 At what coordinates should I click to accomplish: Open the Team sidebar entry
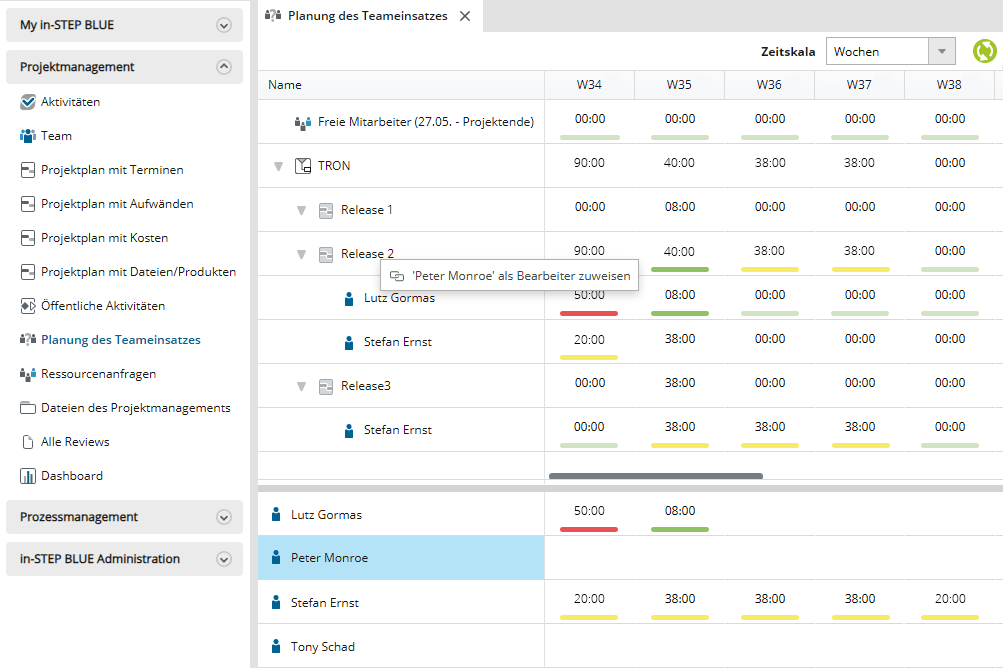56,136
